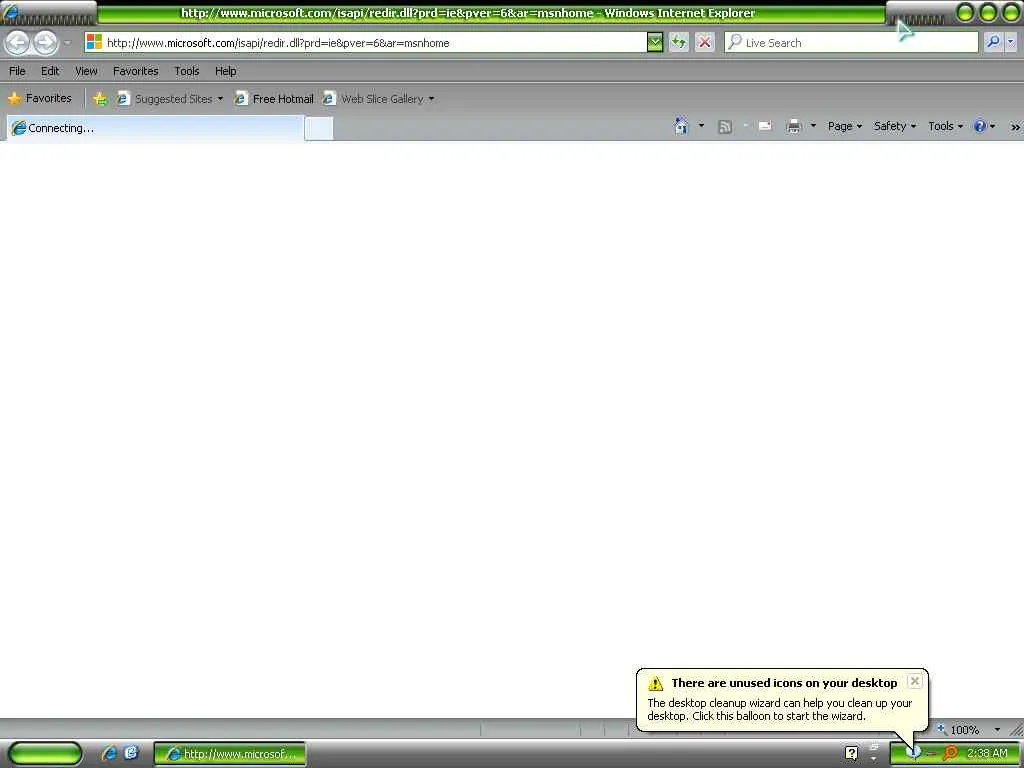Click the RSS feeds icon
Viewport: 1024px width, 768px height.
point(725,127)
